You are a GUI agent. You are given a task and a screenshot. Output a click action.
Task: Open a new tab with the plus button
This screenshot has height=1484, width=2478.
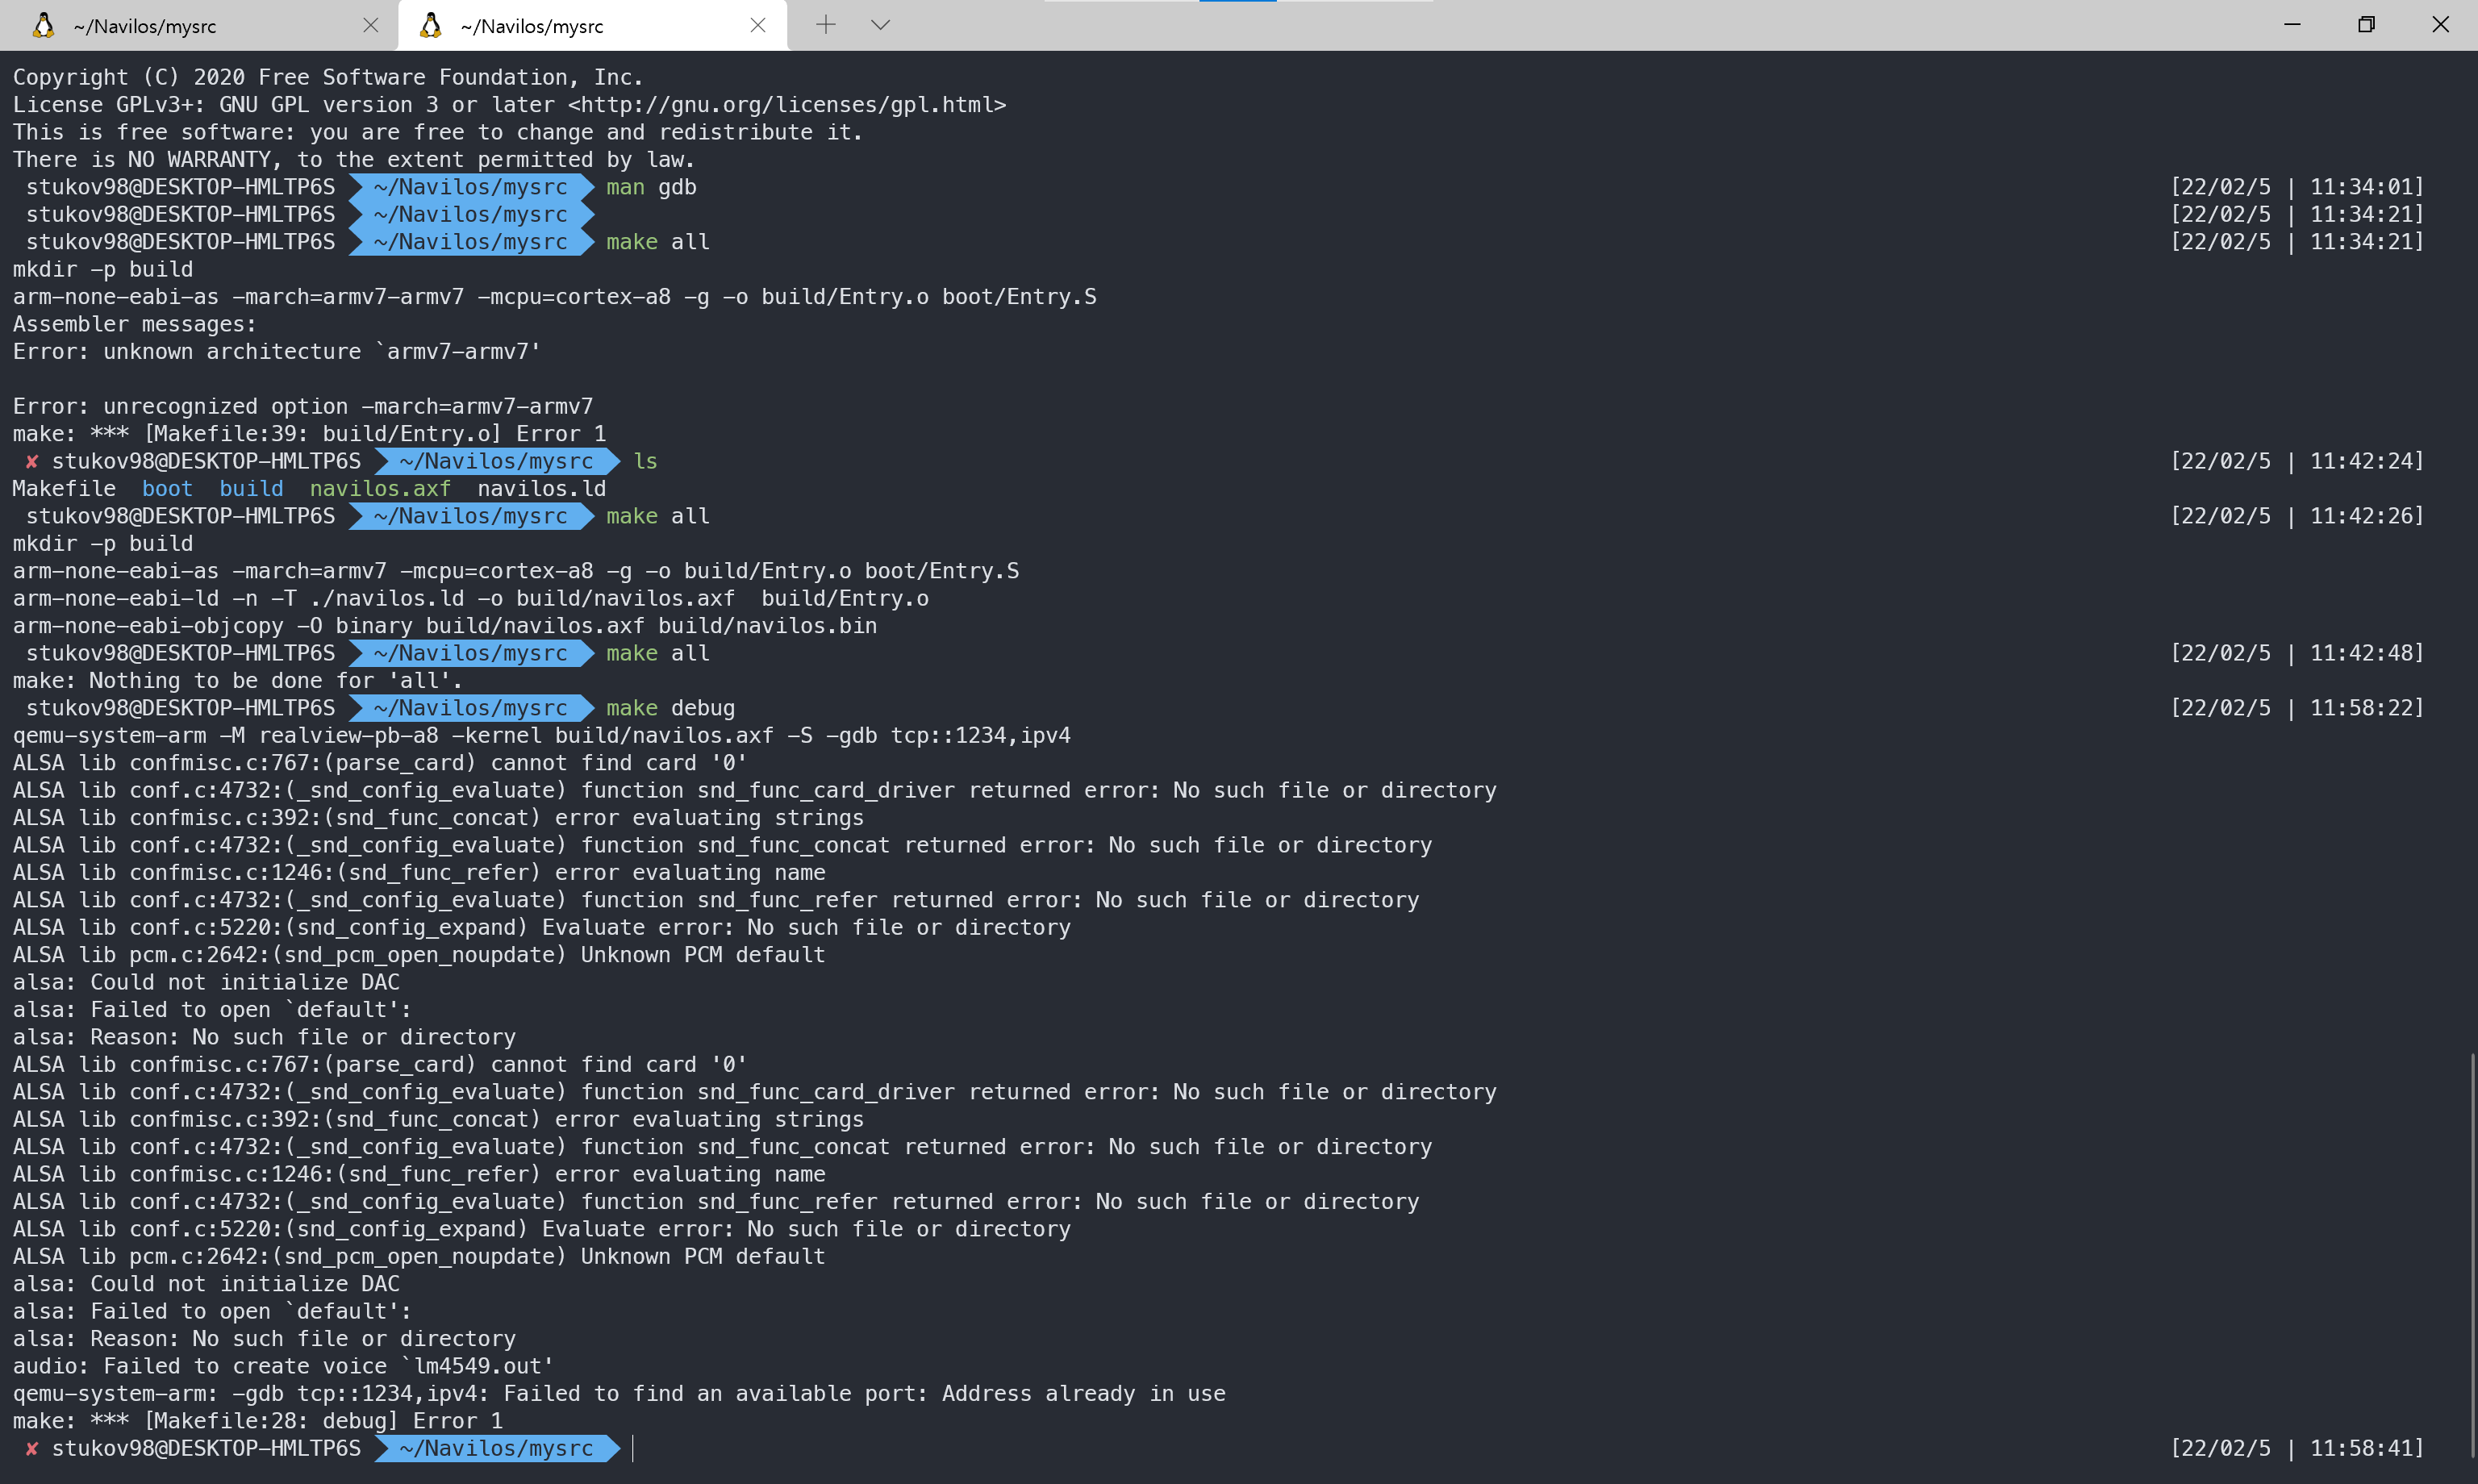click(x=825, y=26)
